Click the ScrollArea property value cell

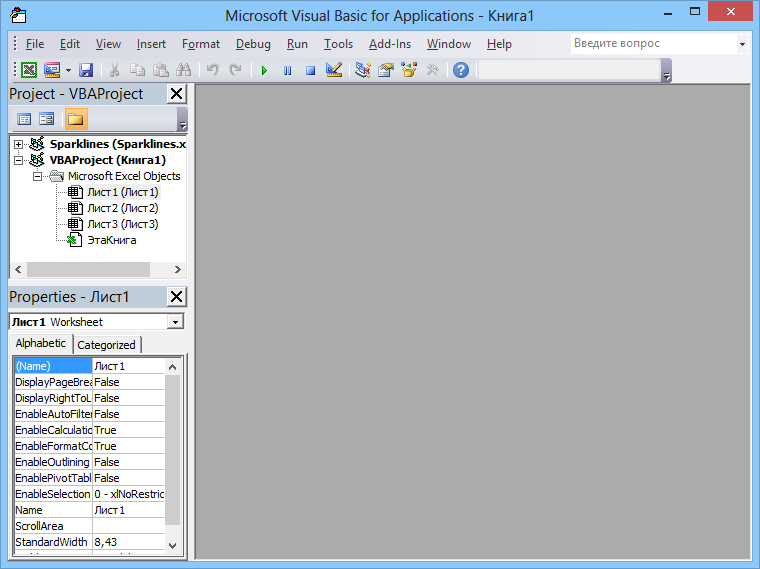pyautogui.click(x=128, y=526)
